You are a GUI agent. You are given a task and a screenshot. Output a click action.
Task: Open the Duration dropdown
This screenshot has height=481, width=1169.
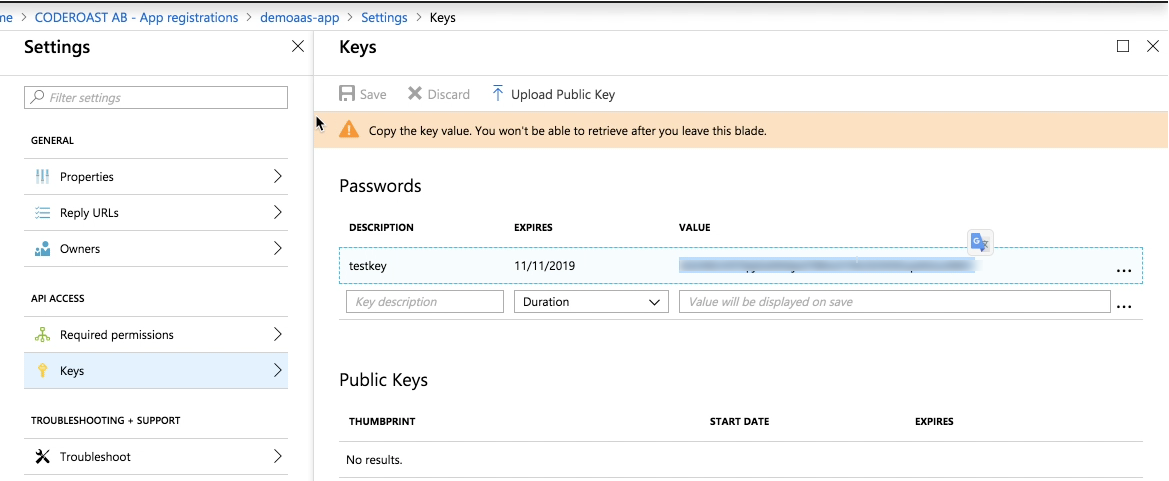coord(591,302)
